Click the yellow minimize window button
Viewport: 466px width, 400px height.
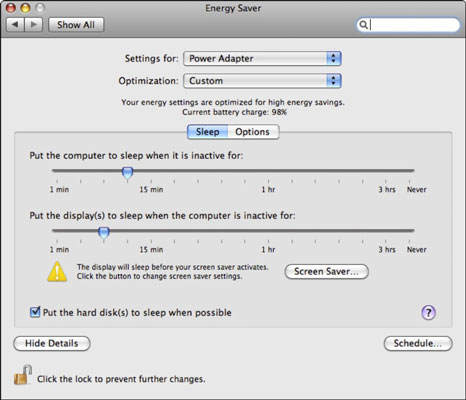[25, 8]
